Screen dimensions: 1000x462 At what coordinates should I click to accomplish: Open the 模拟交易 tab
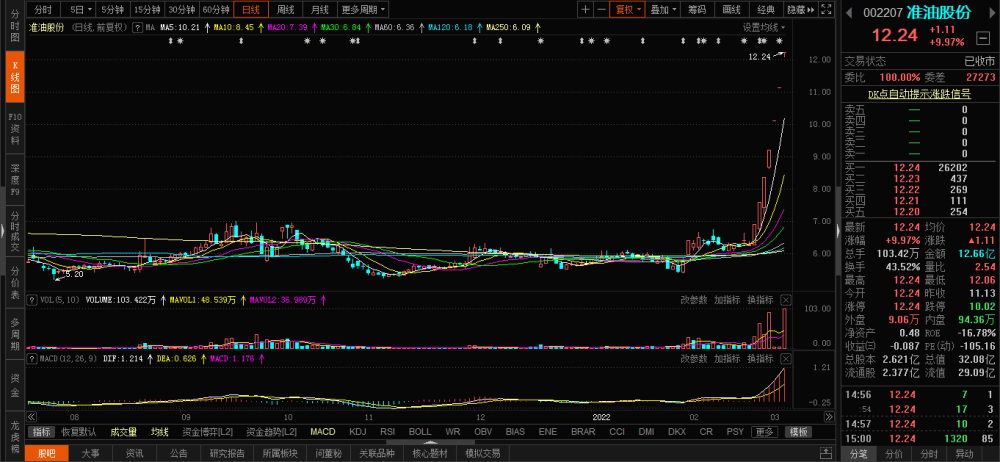(x=483, y=454)
